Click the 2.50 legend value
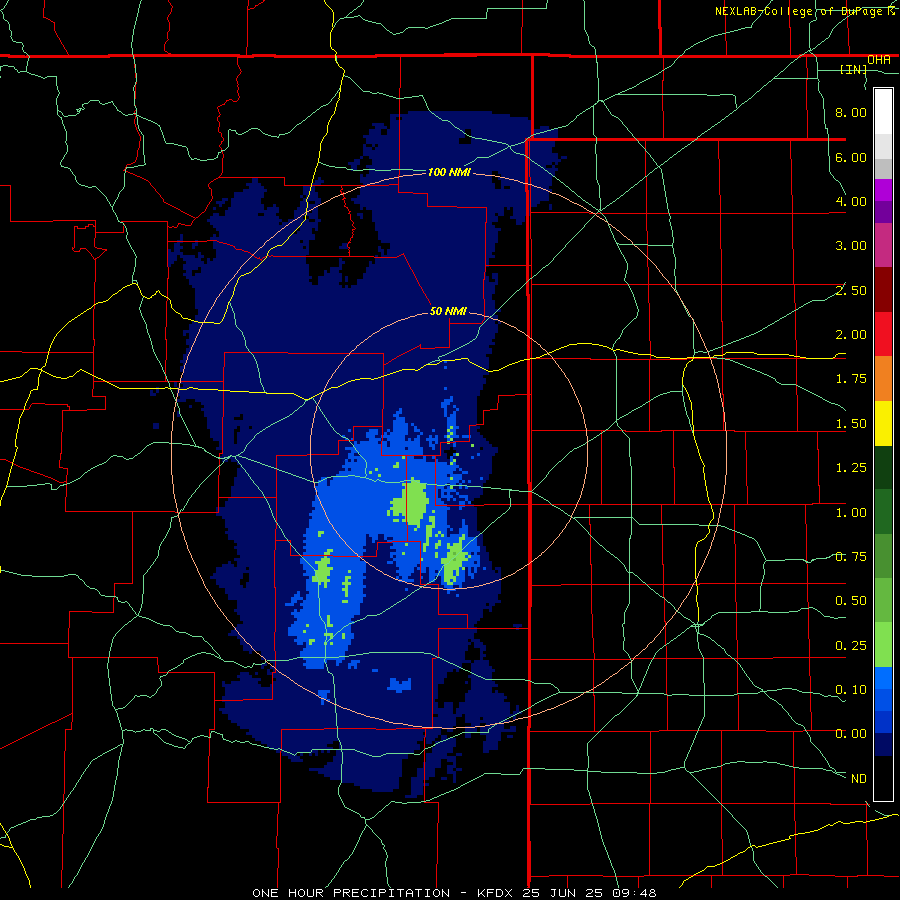The width and height of the screenshot is (900, 900). (x=851, y=290)
